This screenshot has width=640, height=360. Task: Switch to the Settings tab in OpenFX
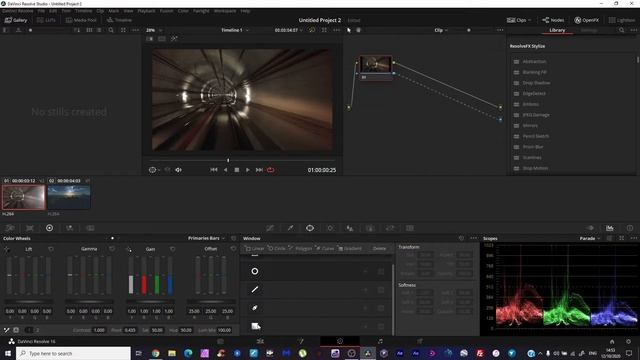(x=589, y=30)
